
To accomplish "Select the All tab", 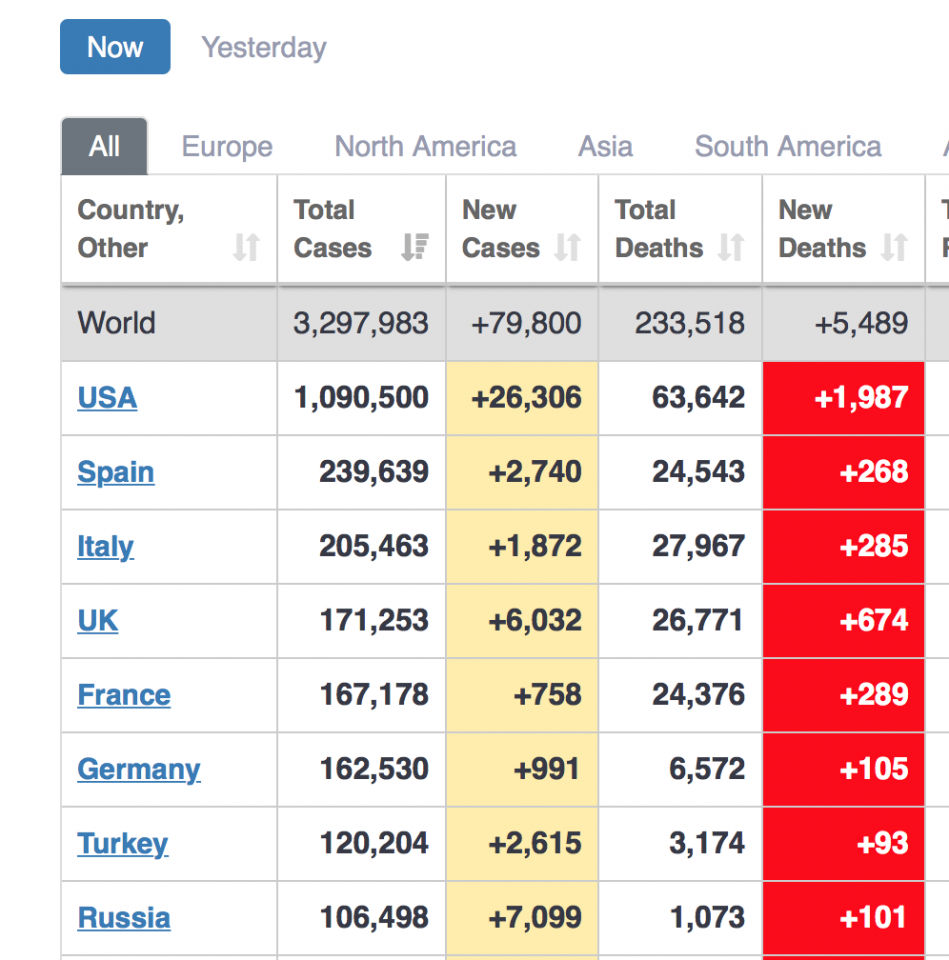I will point(104,147).
